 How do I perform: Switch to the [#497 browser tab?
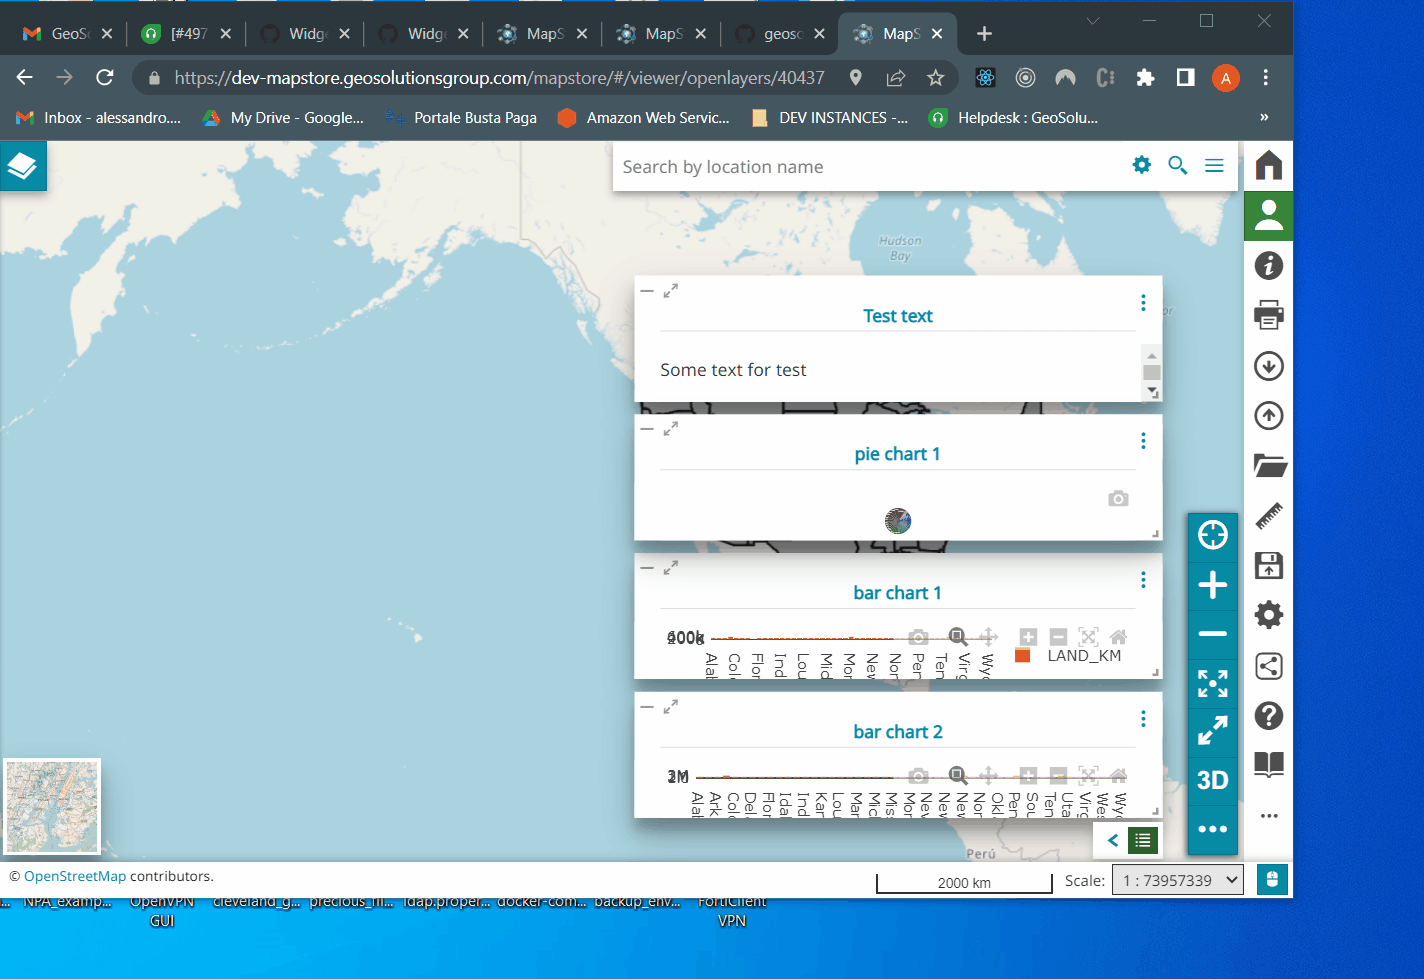187,33
